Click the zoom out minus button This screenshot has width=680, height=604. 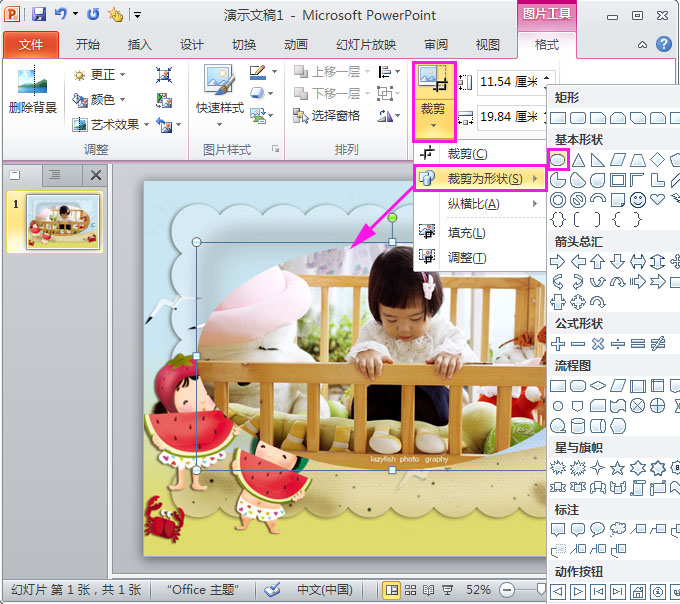click(507, 590)
